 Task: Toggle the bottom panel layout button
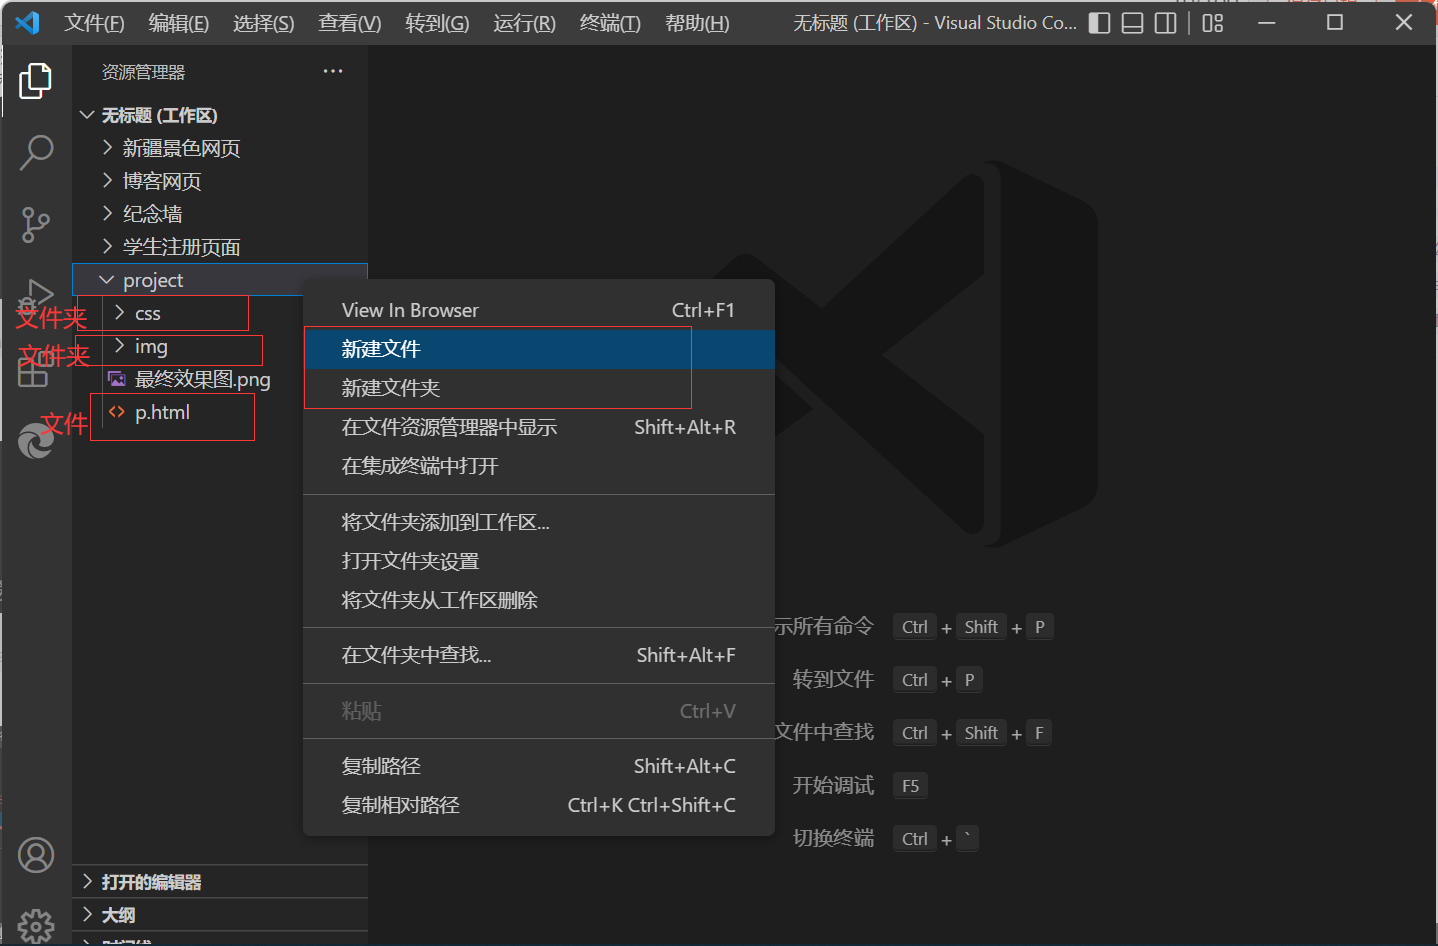1132,22
